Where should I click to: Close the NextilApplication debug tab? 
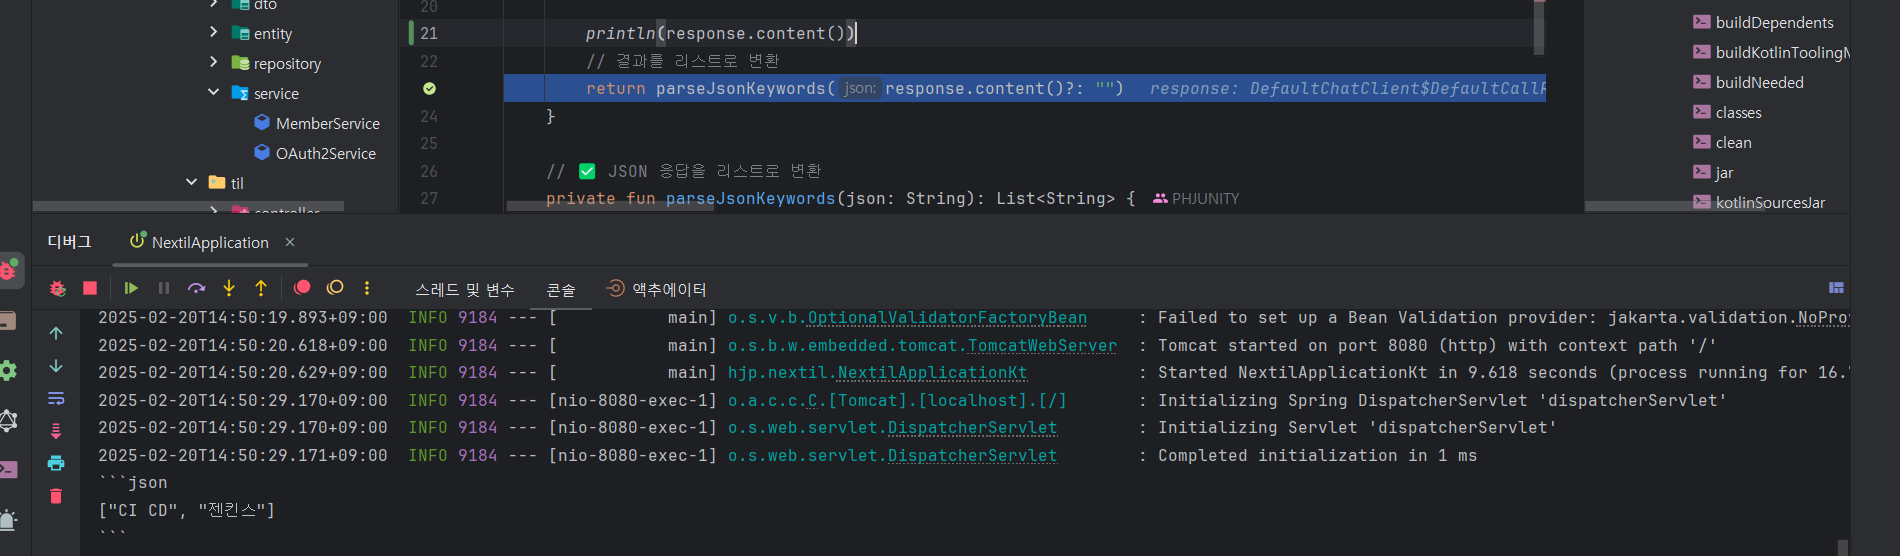[x=290, y=242]
